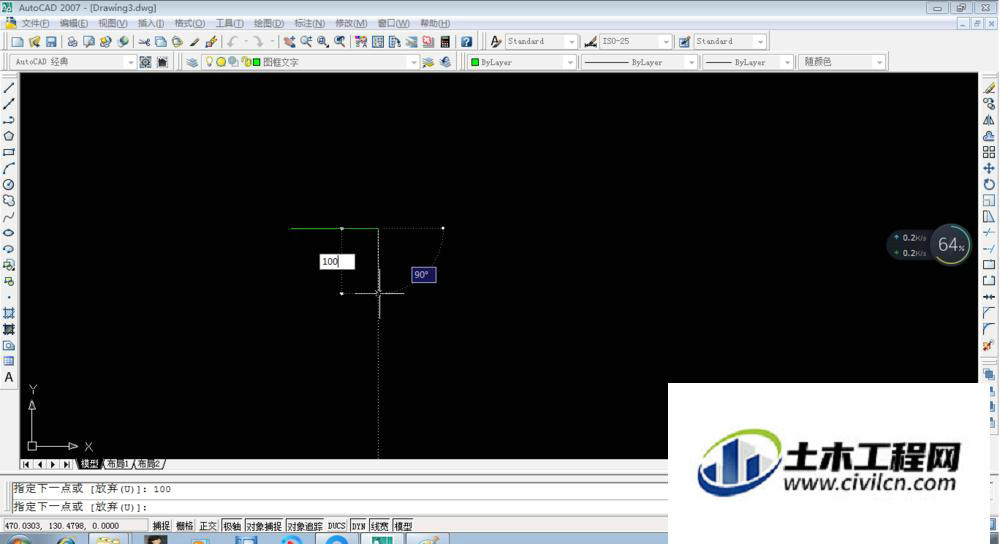This screenshot has height=544, width=1000.
Task: Select the Fillet modify tool
Action: click(989, 328)
